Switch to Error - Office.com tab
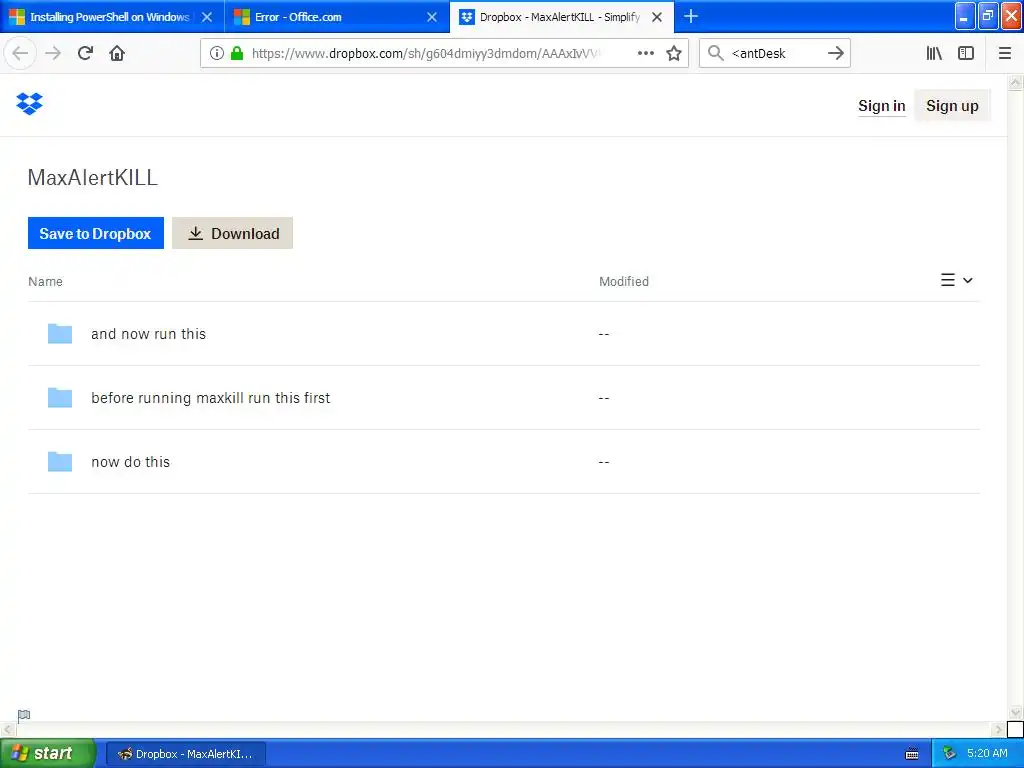The height and width of the screenshot is (768, 1024). [x=337, y=17]
